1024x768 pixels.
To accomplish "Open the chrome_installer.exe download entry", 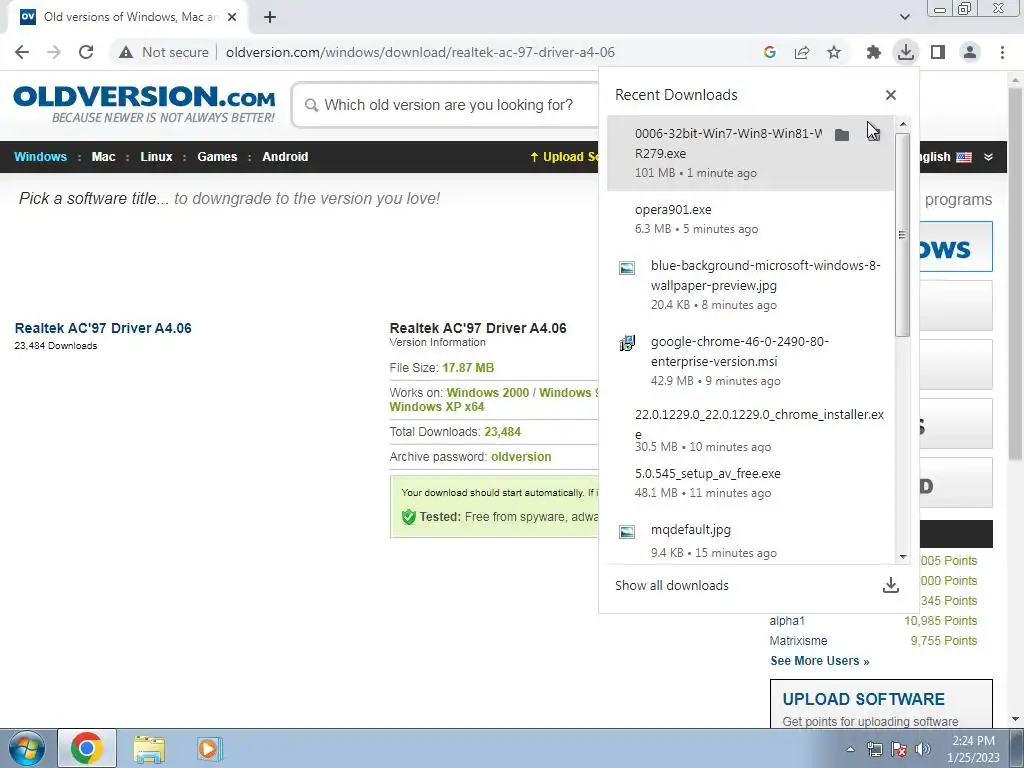I will click(750, 430).
